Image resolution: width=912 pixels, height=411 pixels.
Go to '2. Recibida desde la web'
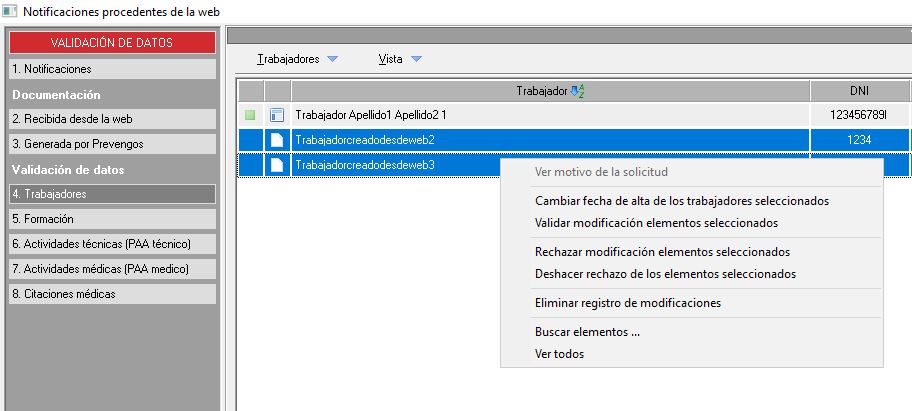[x=111, y=119]
